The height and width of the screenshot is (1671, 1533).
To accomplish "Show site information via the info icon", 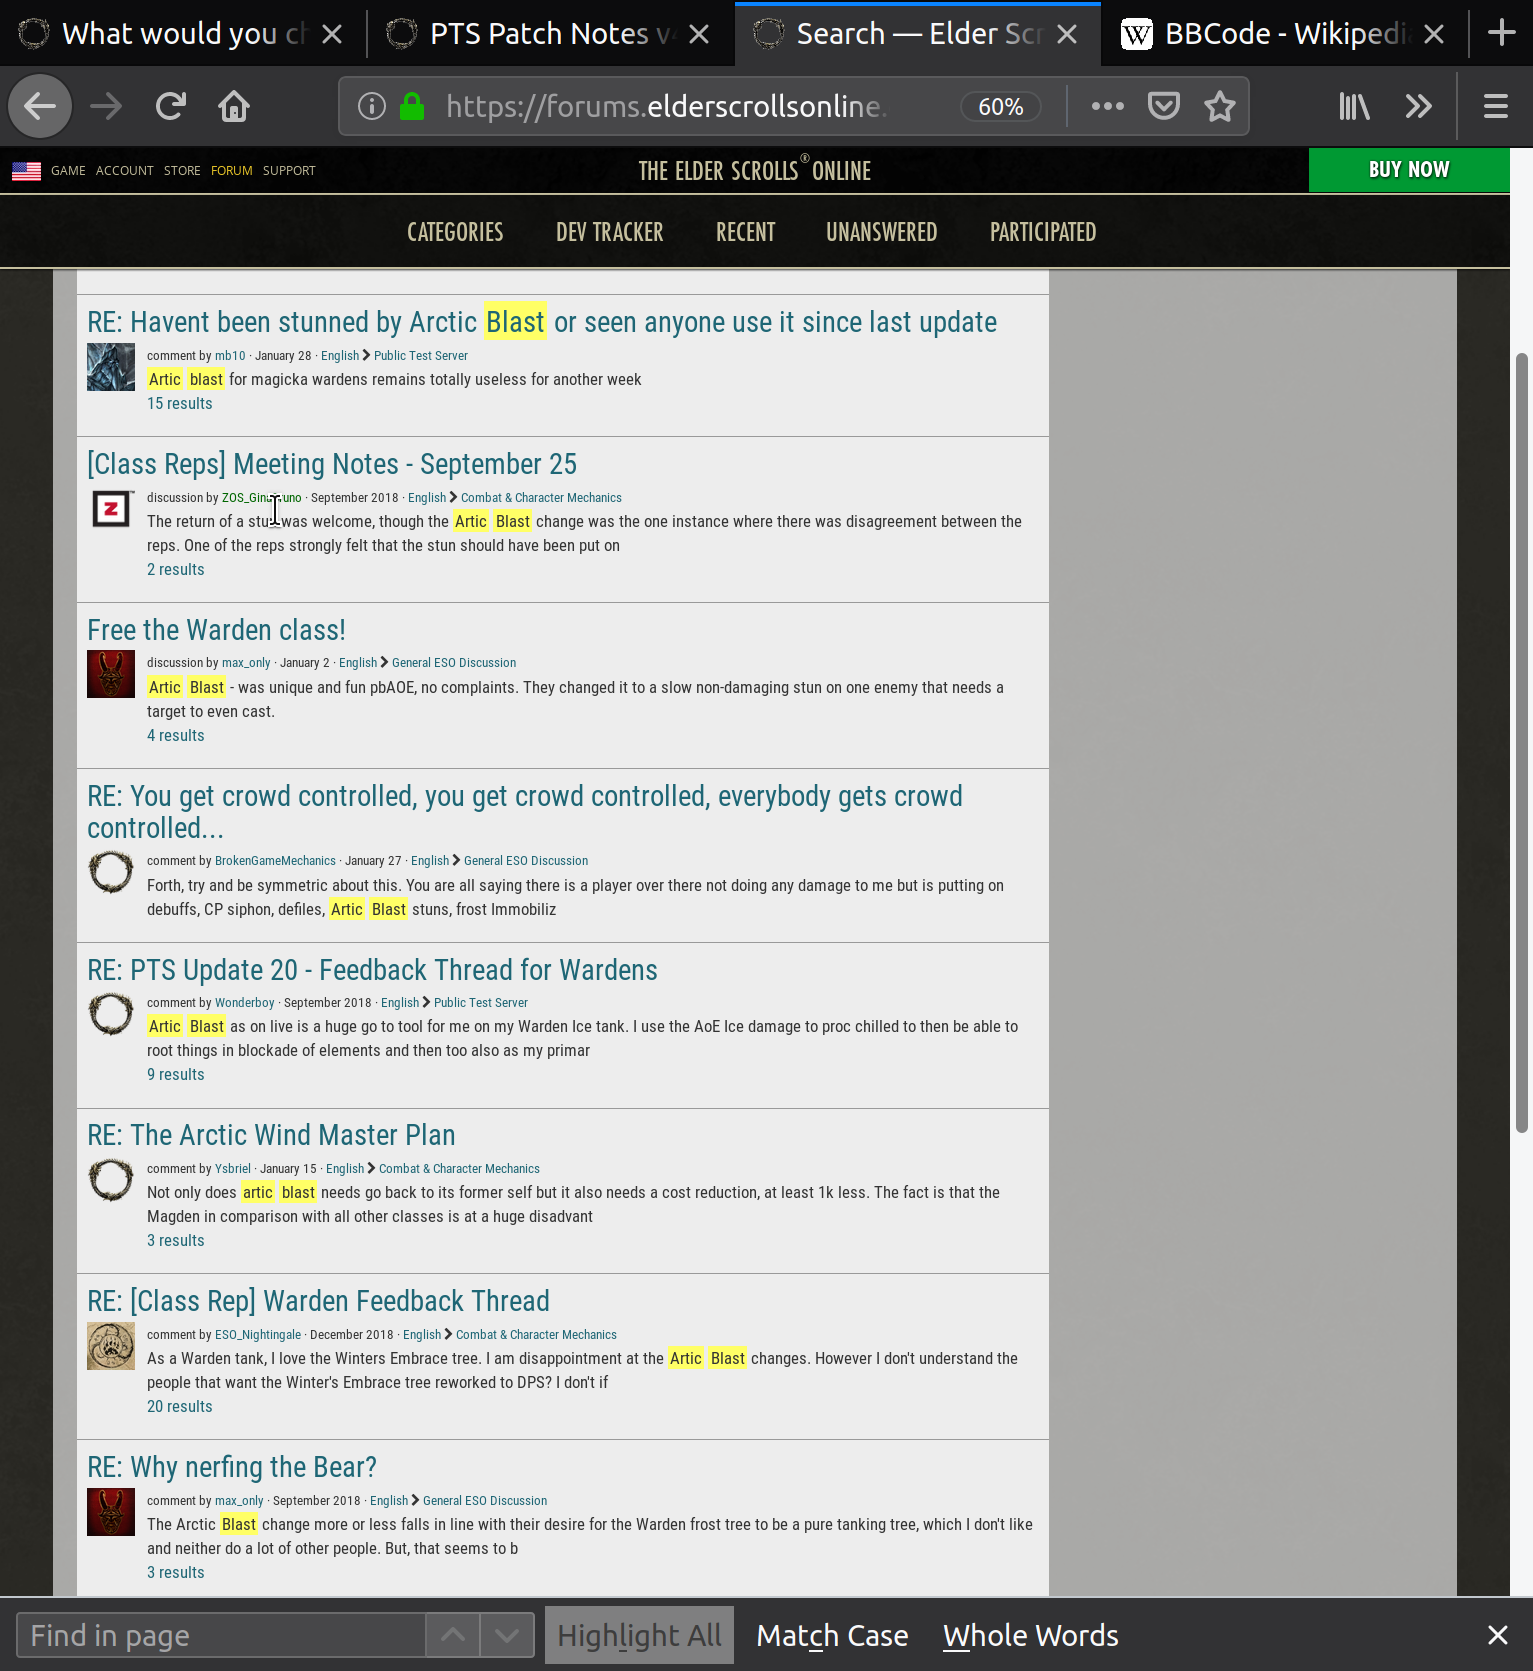I will click(372, 106).
